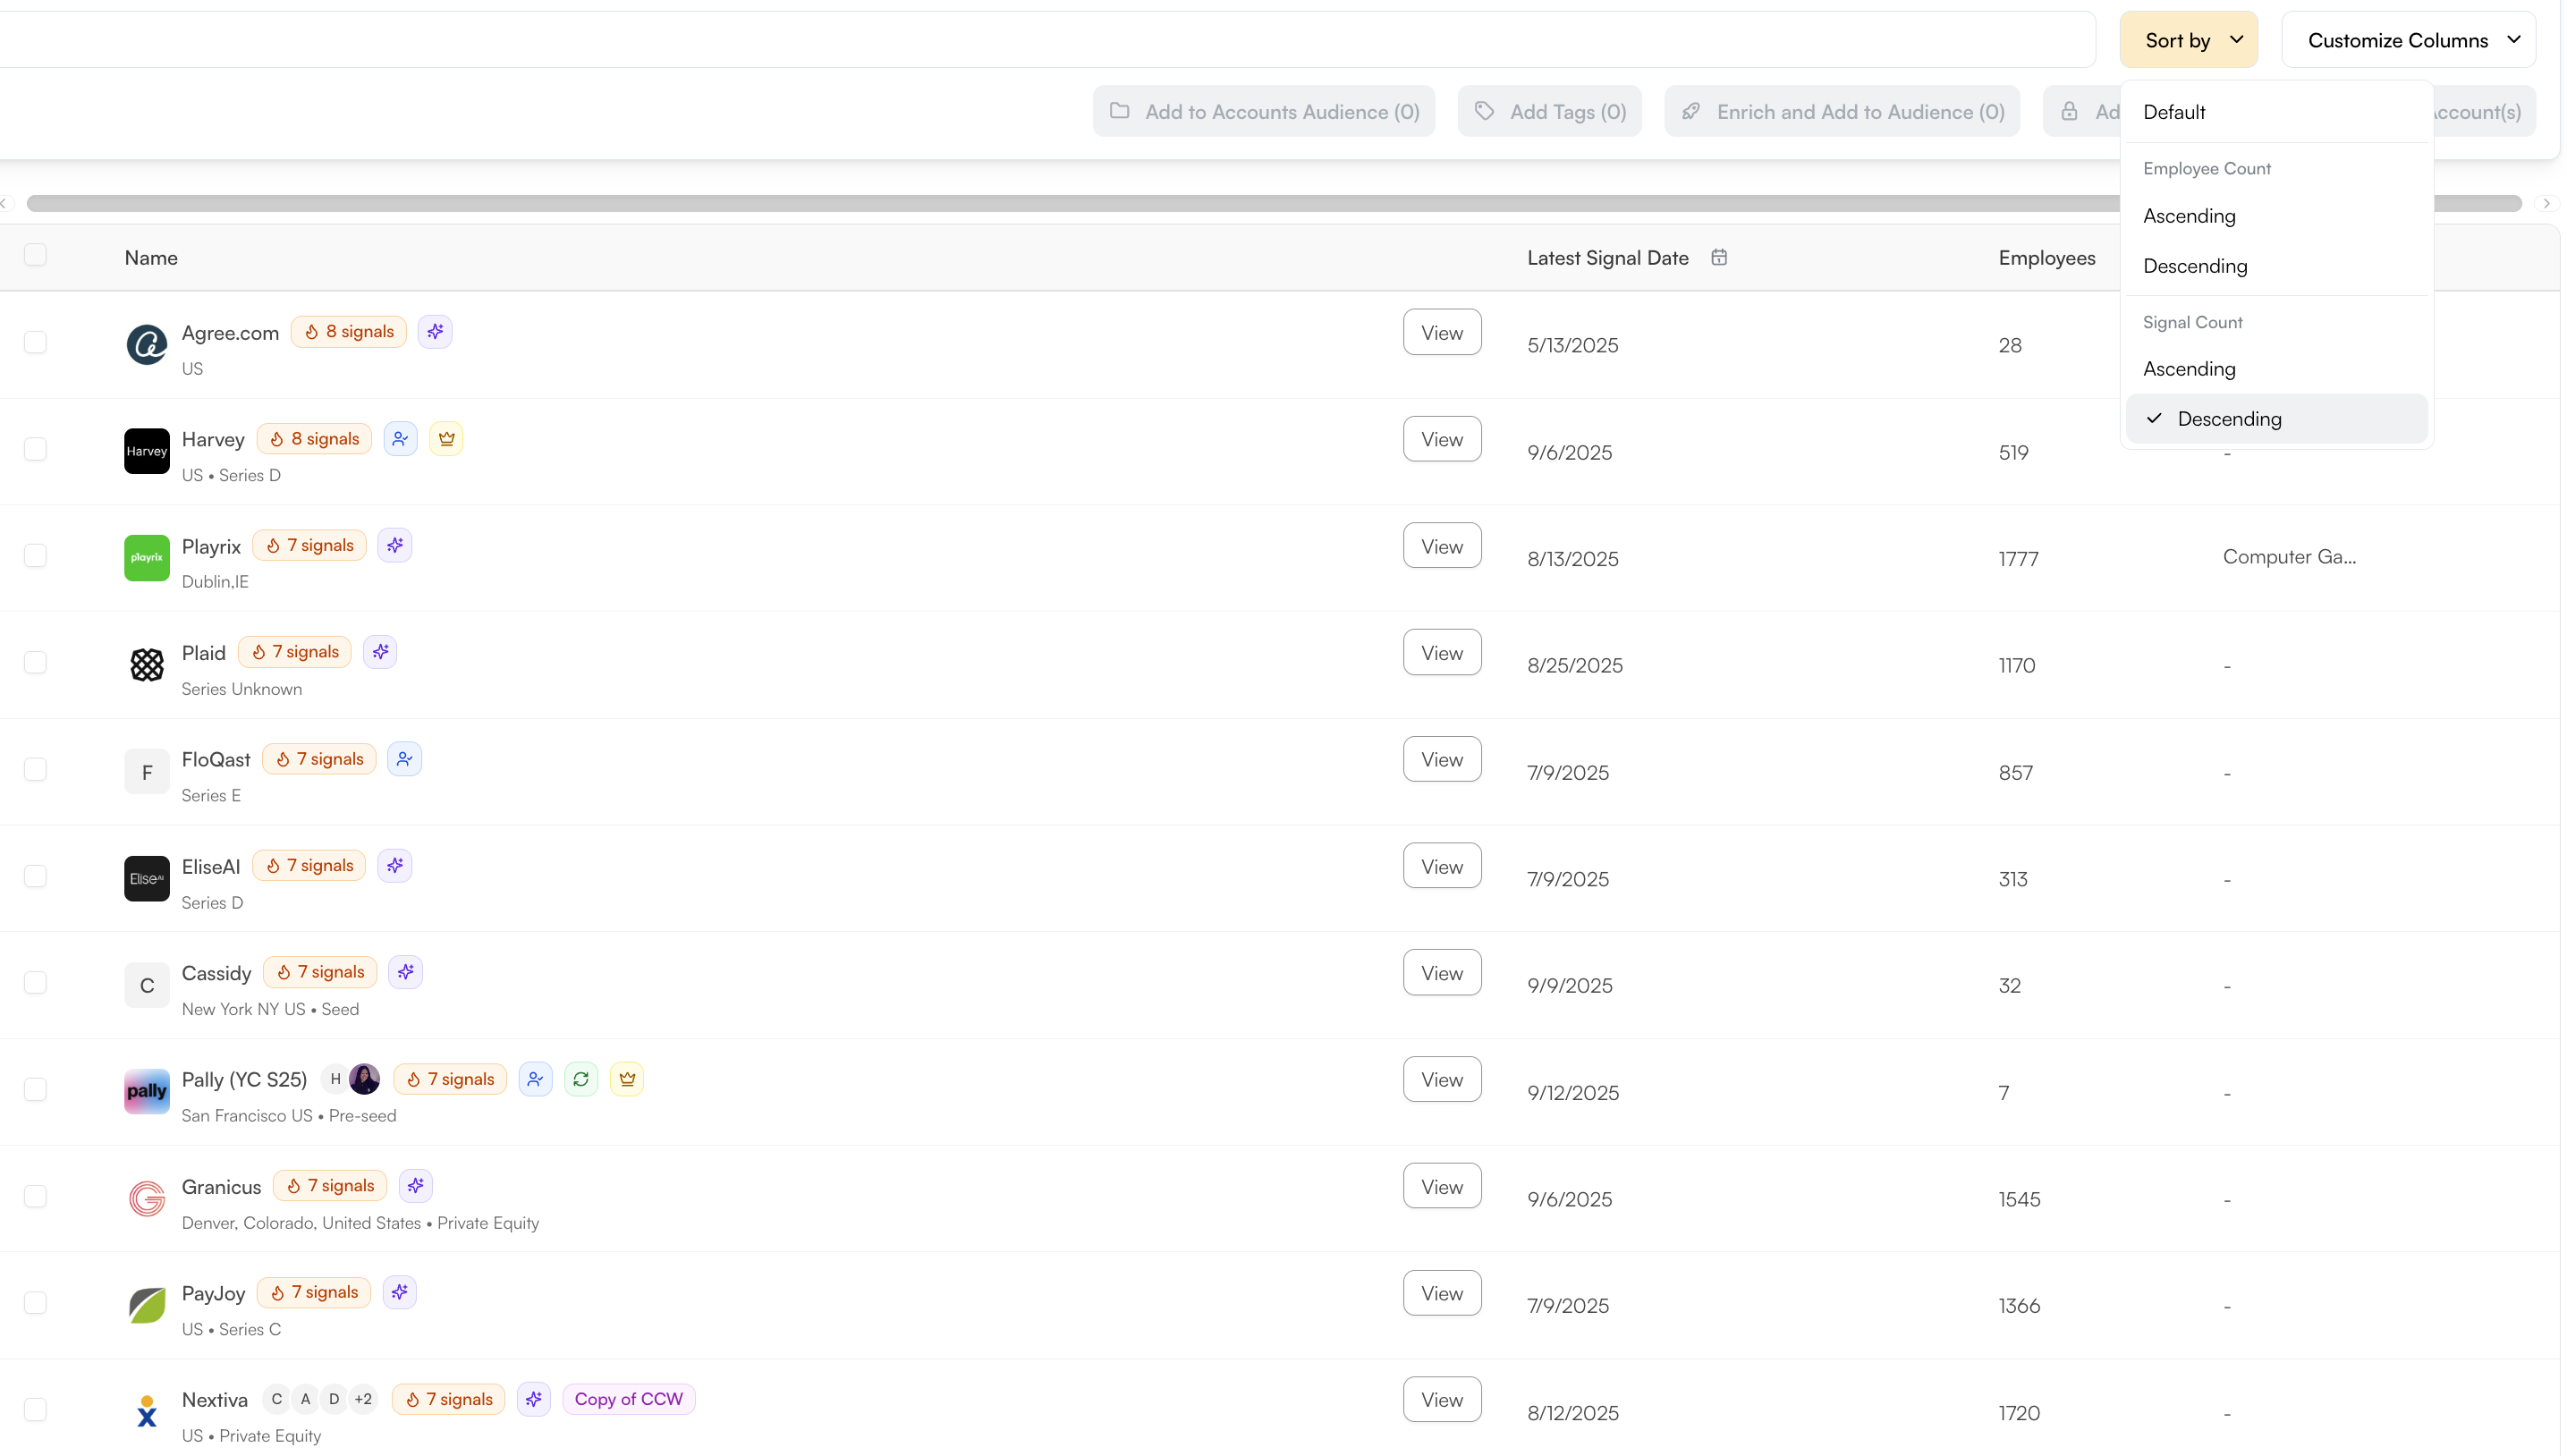Image resolution: width=2567 pixels, height=1456 pixels.
Task: Click Enrich and Add to Audience button
Action: coord(1842,112)
